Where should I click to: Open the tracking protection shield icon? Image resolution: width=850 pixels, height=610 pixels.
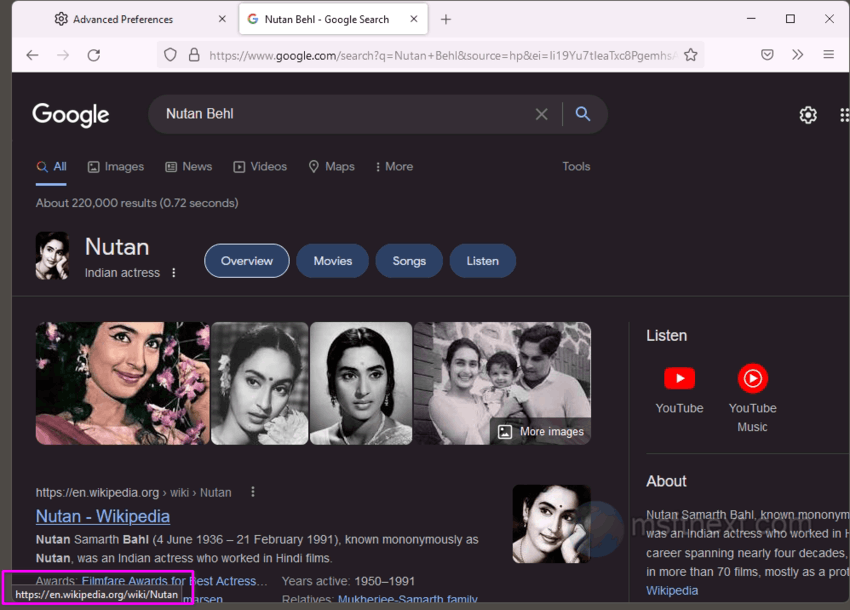tap(170, 55)
